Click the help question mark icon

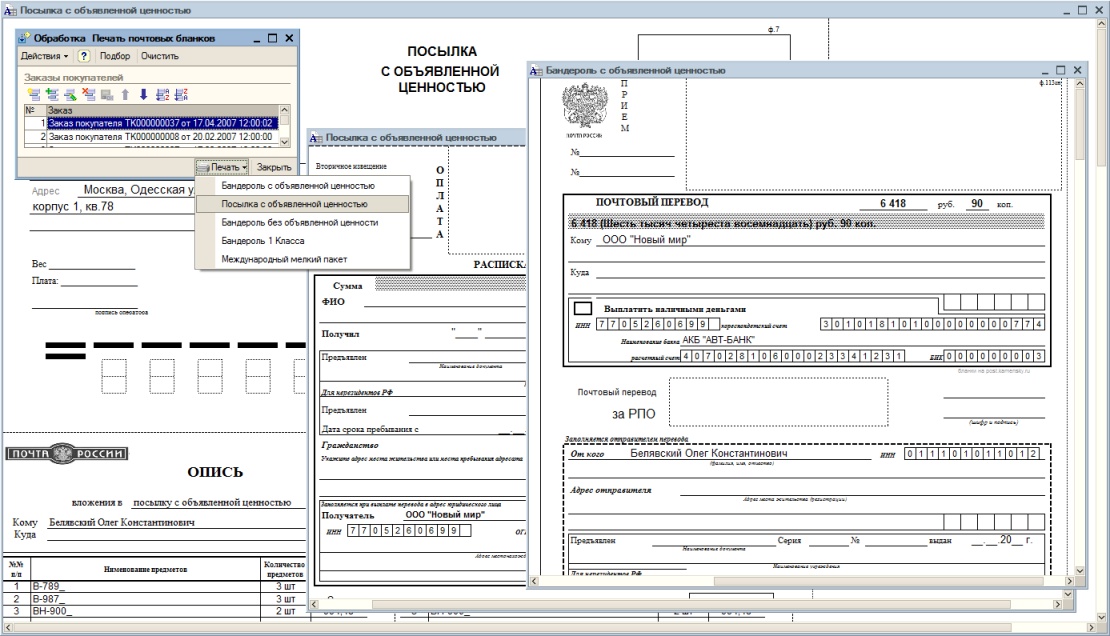[84, 56]
